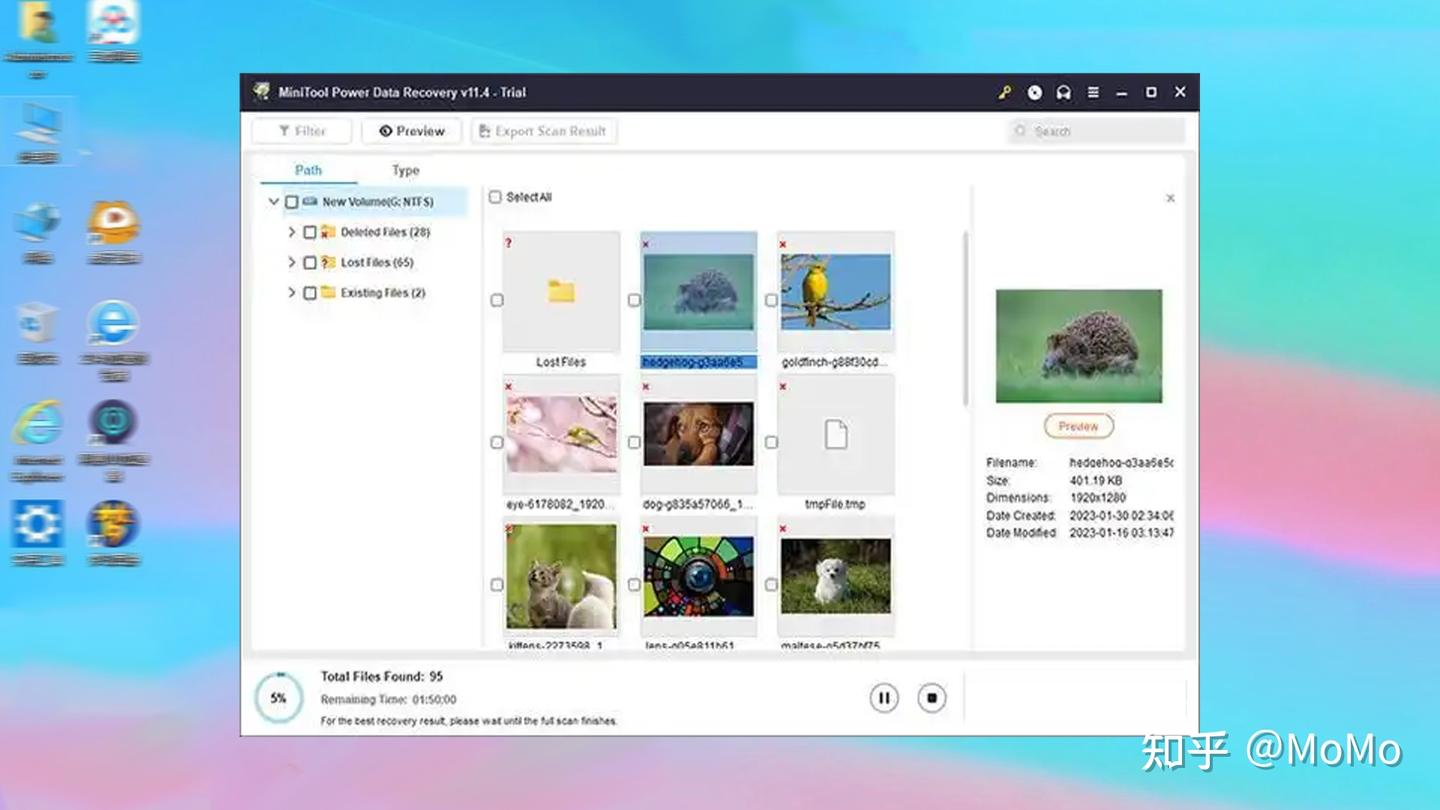
Task: Select the lens thumbnail
Action: click(698, 577)
